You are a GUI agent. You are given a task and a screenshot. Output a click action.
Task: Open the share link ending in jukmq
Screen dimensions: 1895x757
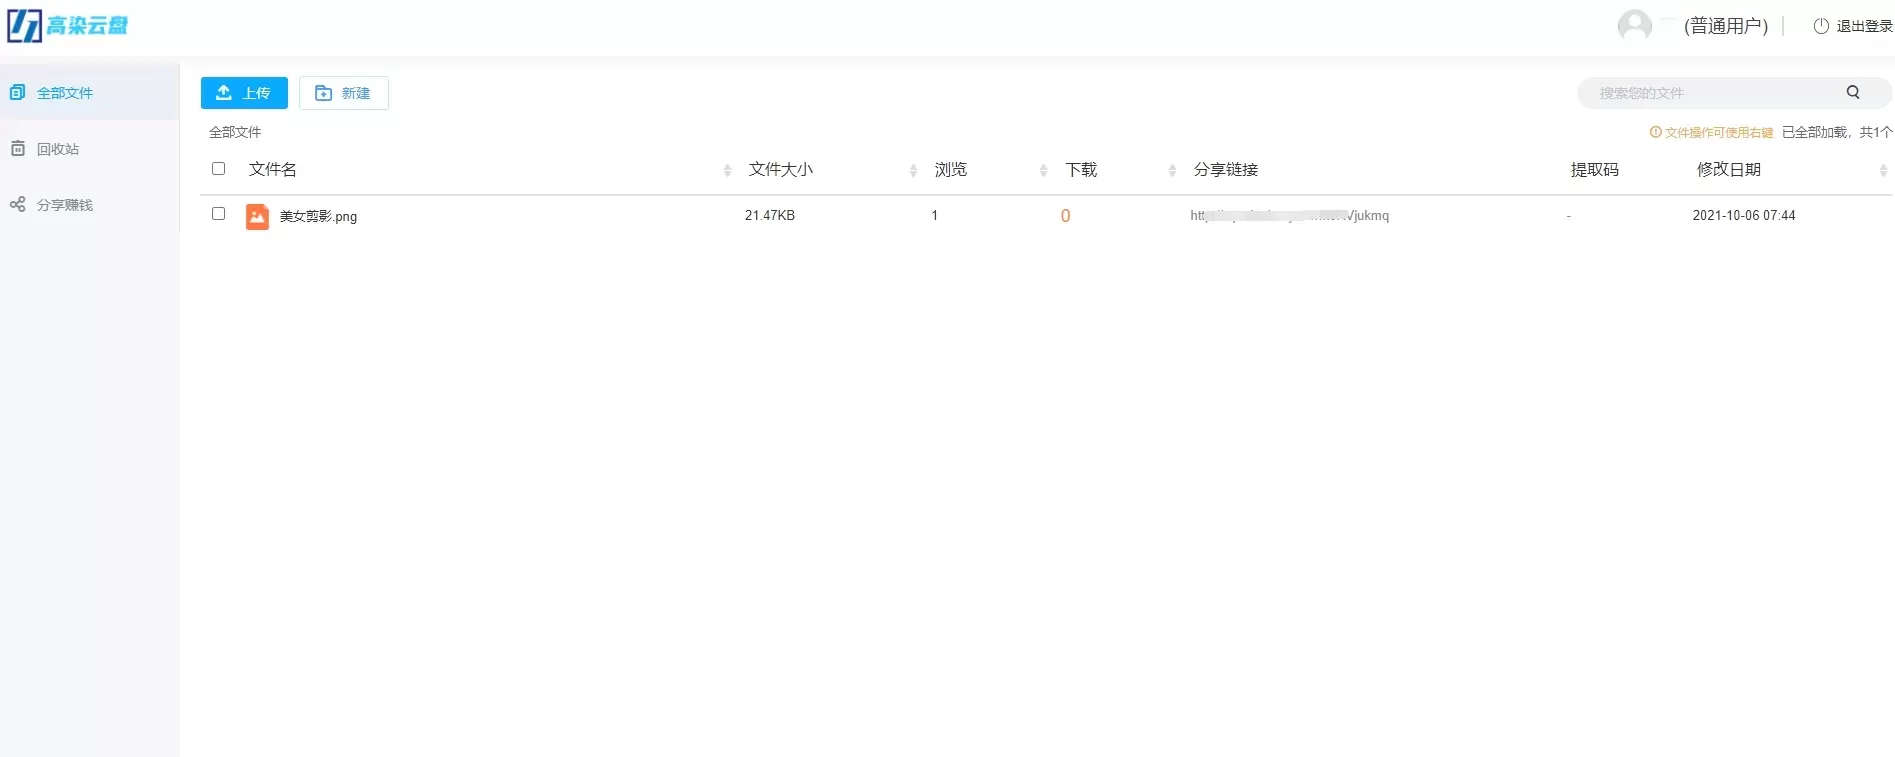1289,216
